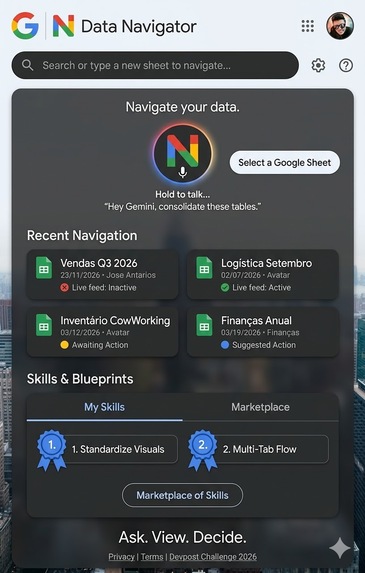Click the blue Suggested Action status dot
Screen dimensions: 365x573
tap(225, 345)
